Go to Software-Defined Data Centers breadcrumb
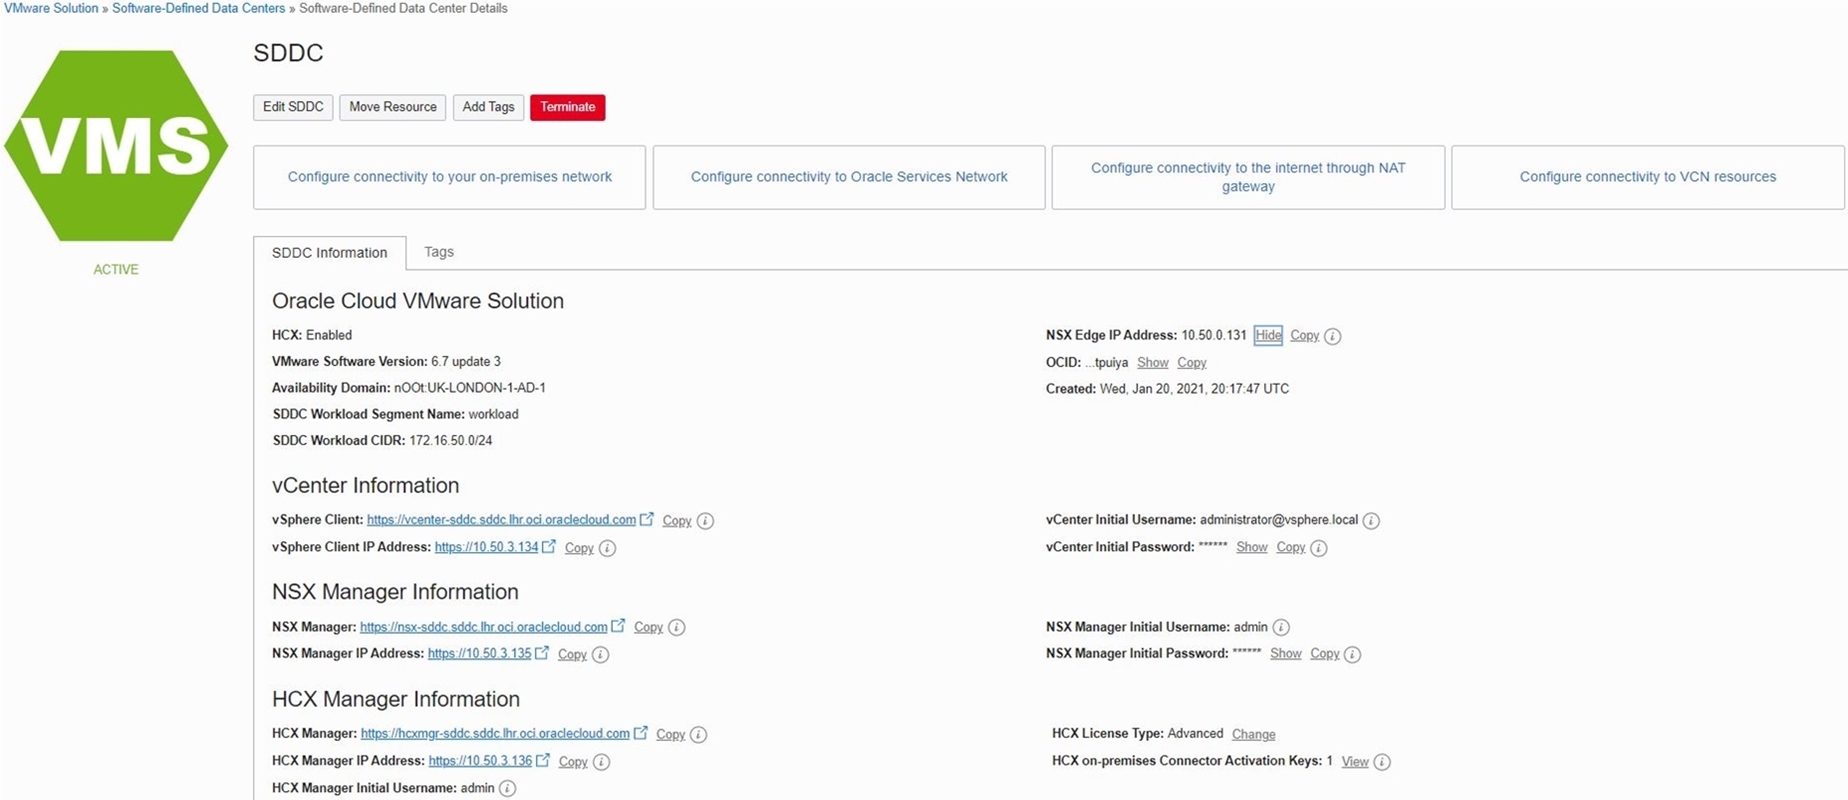Image resolution: width=1848 pixels, height=800 pixels. click(199, 8)
